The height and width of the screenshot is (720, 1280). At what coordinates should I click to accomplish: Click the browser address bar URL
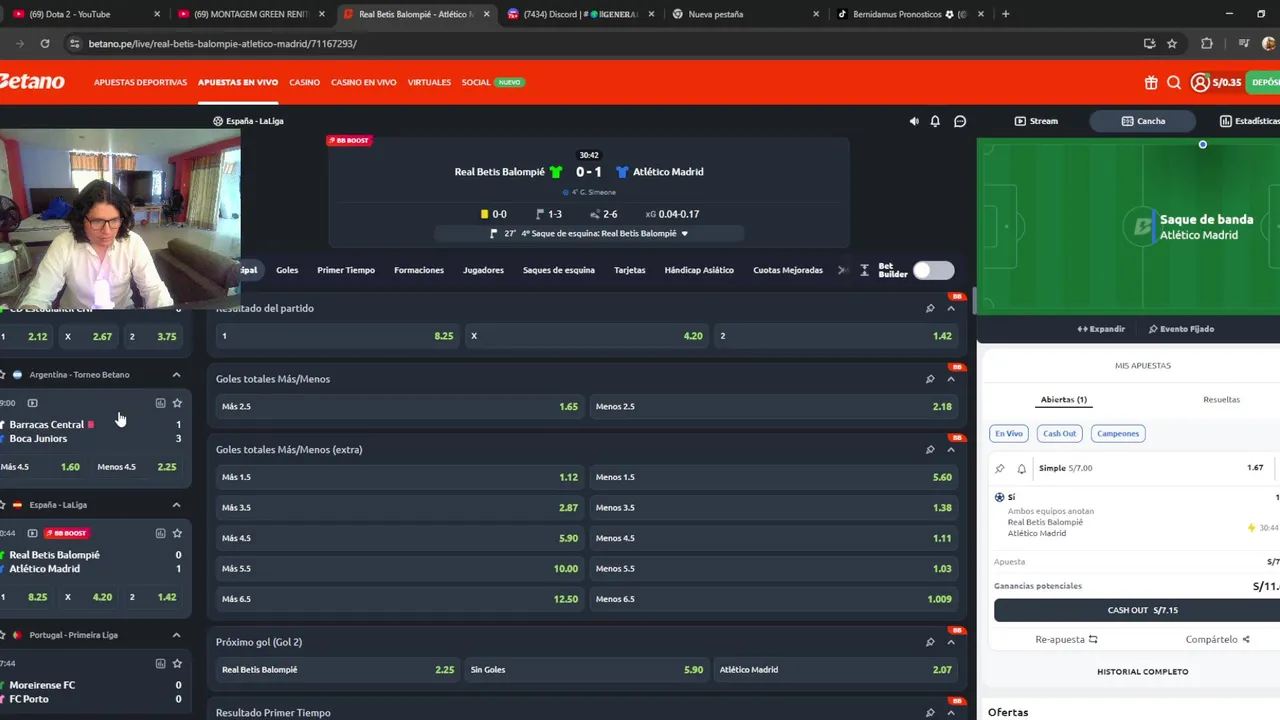222,44
